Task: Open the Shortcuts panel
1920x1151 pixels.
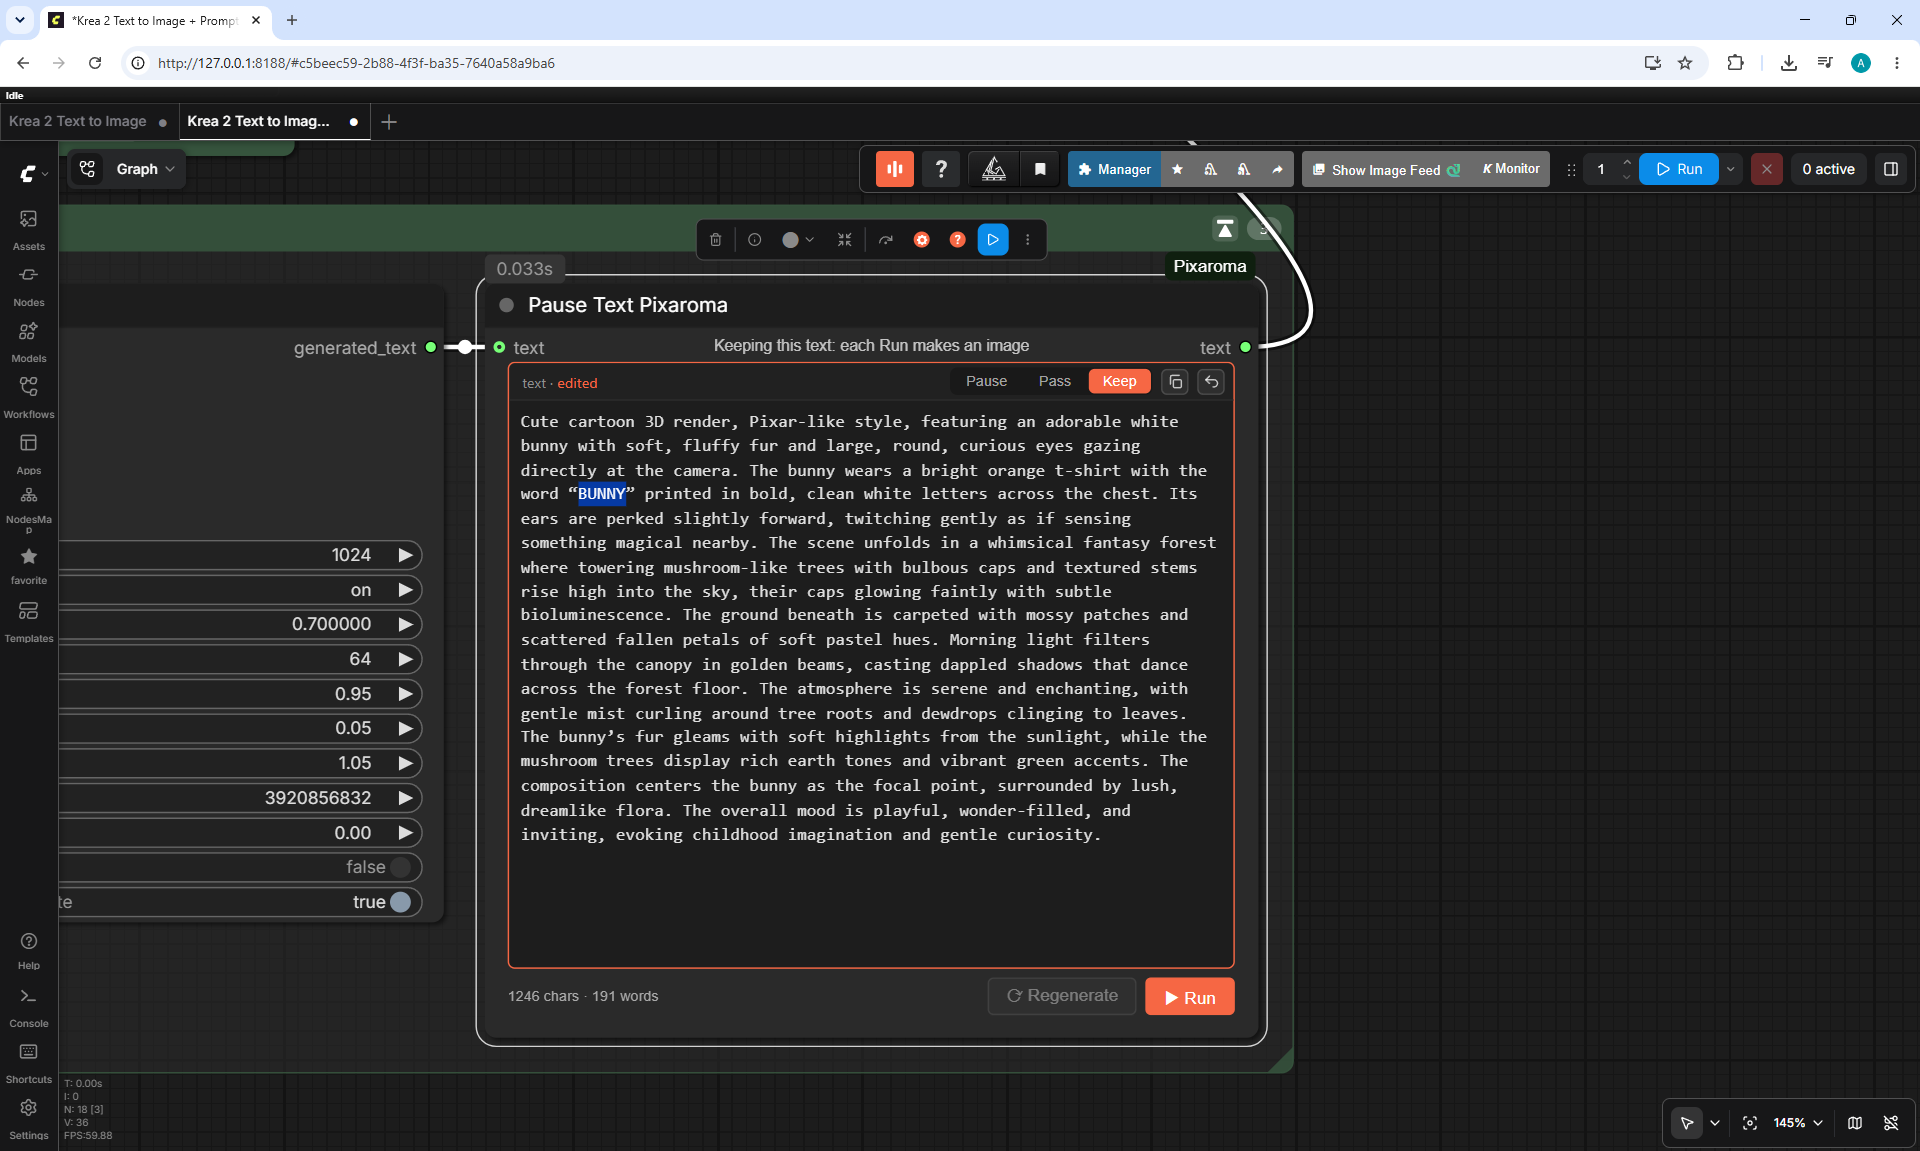Action: tap(28, 1064)
